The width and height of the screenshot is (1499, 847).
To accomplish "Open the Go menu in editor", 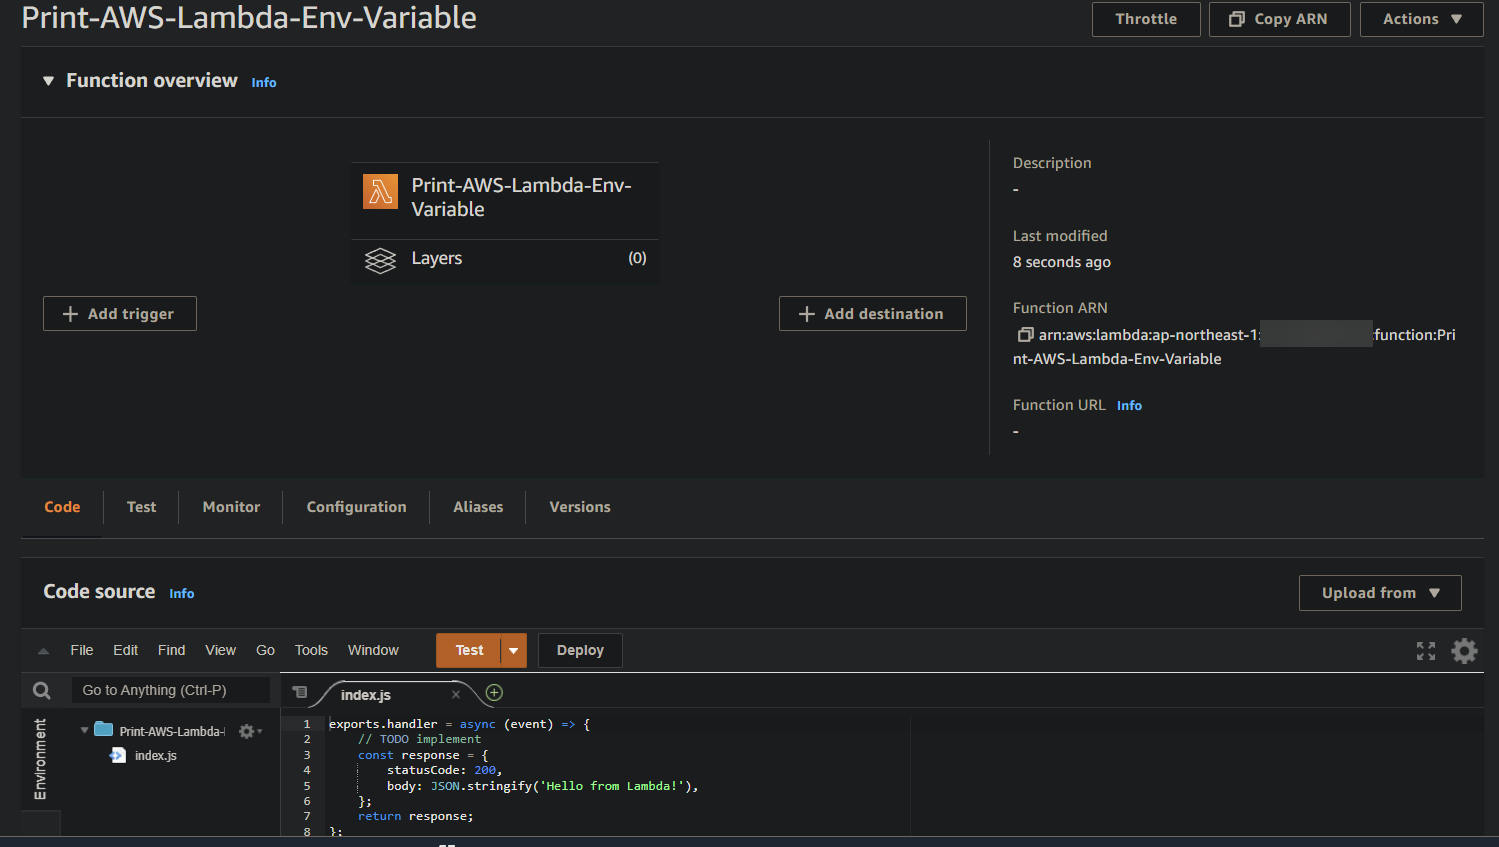I will click(x=265, y=650).
